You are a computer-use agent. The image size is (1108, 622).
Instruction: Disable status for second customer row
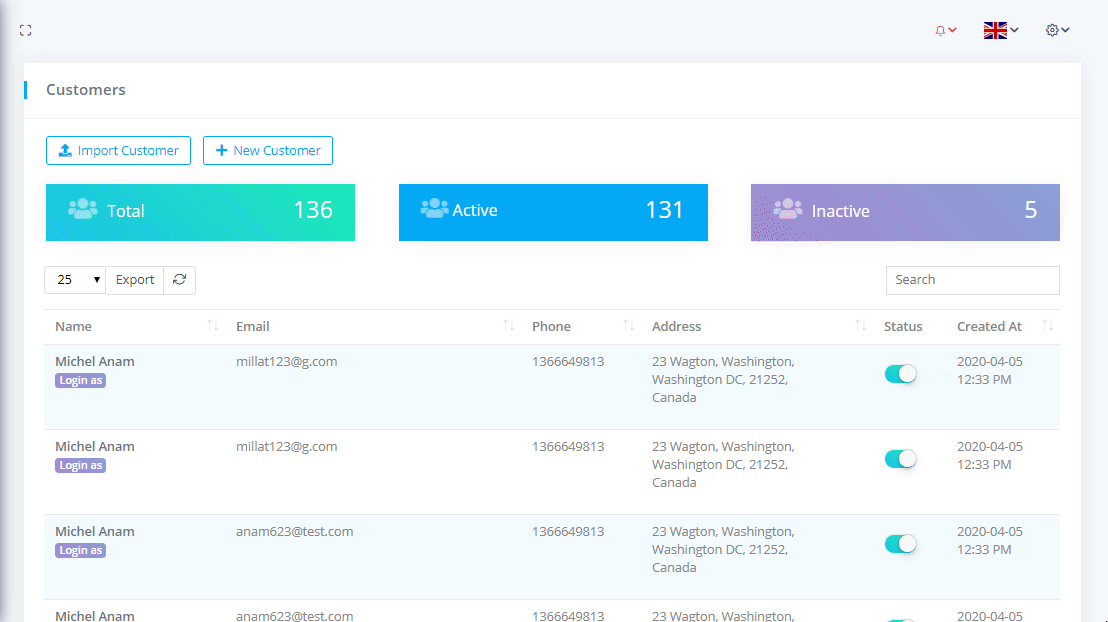pos(900,459)
